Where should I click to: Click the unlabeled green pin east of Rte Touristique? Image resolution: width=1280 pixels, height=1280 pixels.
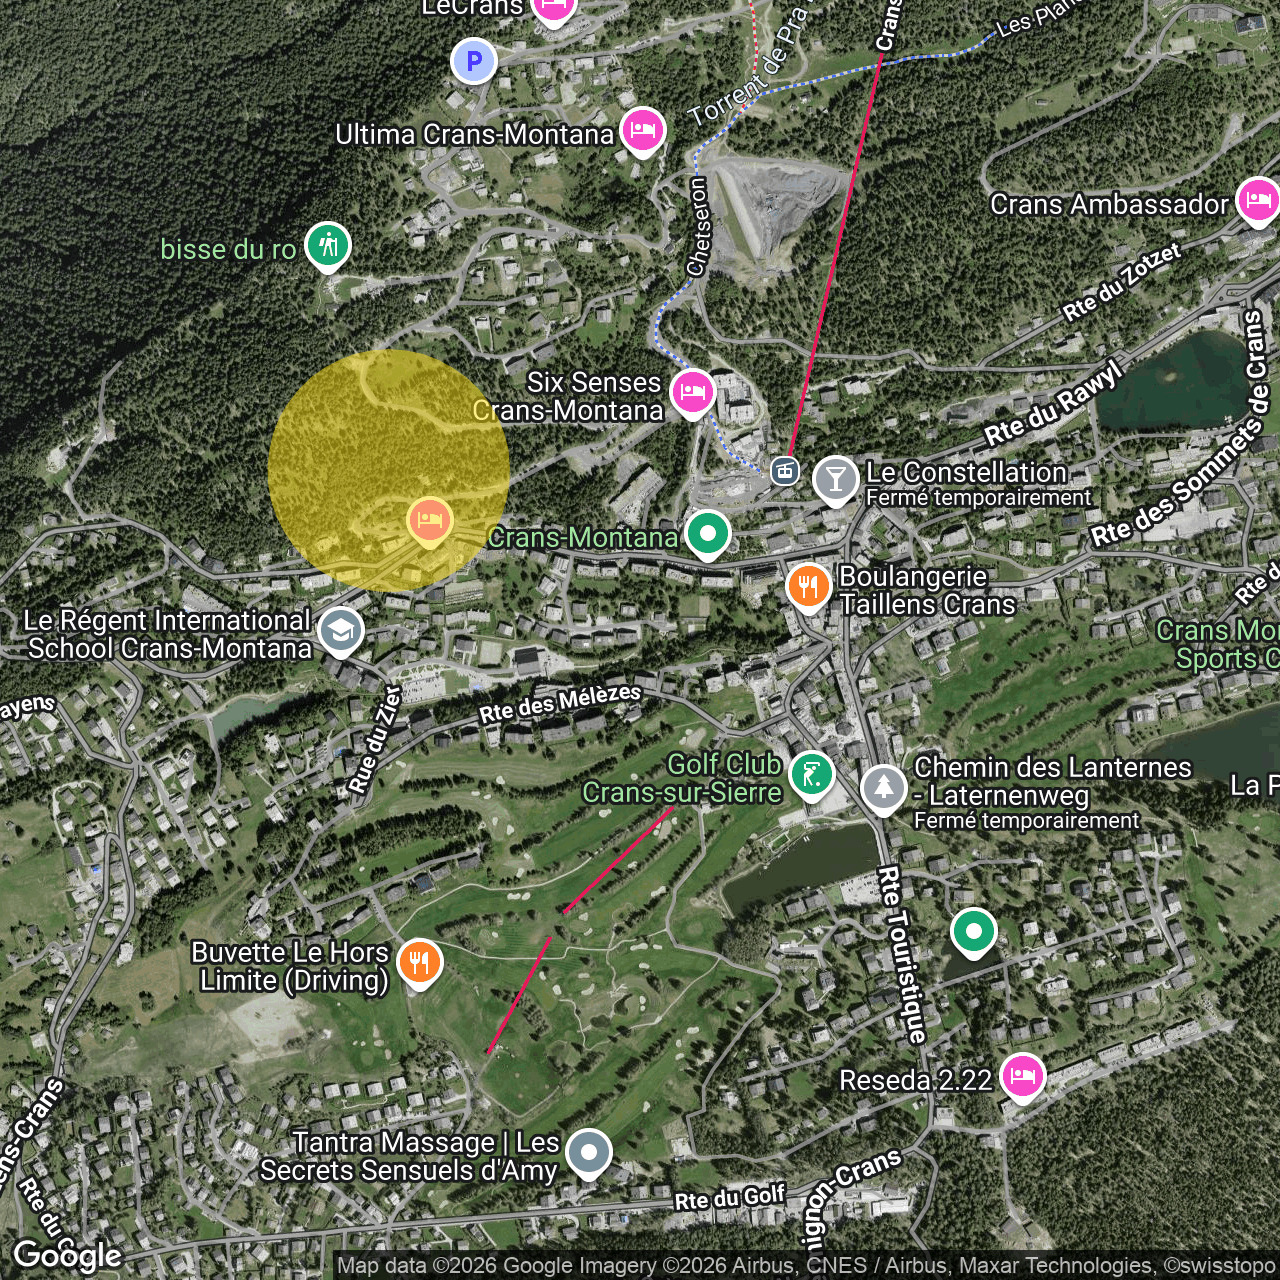pos(973,933)
